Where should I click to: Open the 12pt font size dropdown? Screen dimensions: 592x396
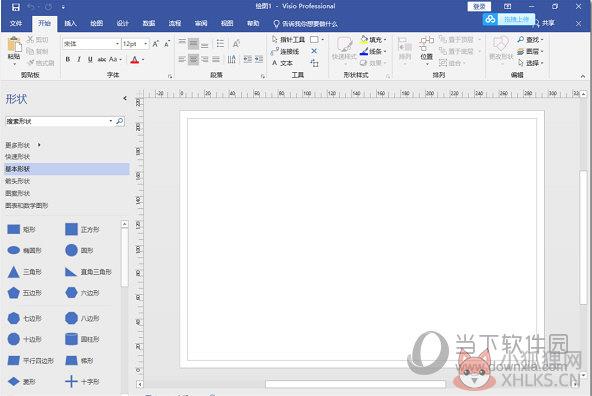(145, 44)
